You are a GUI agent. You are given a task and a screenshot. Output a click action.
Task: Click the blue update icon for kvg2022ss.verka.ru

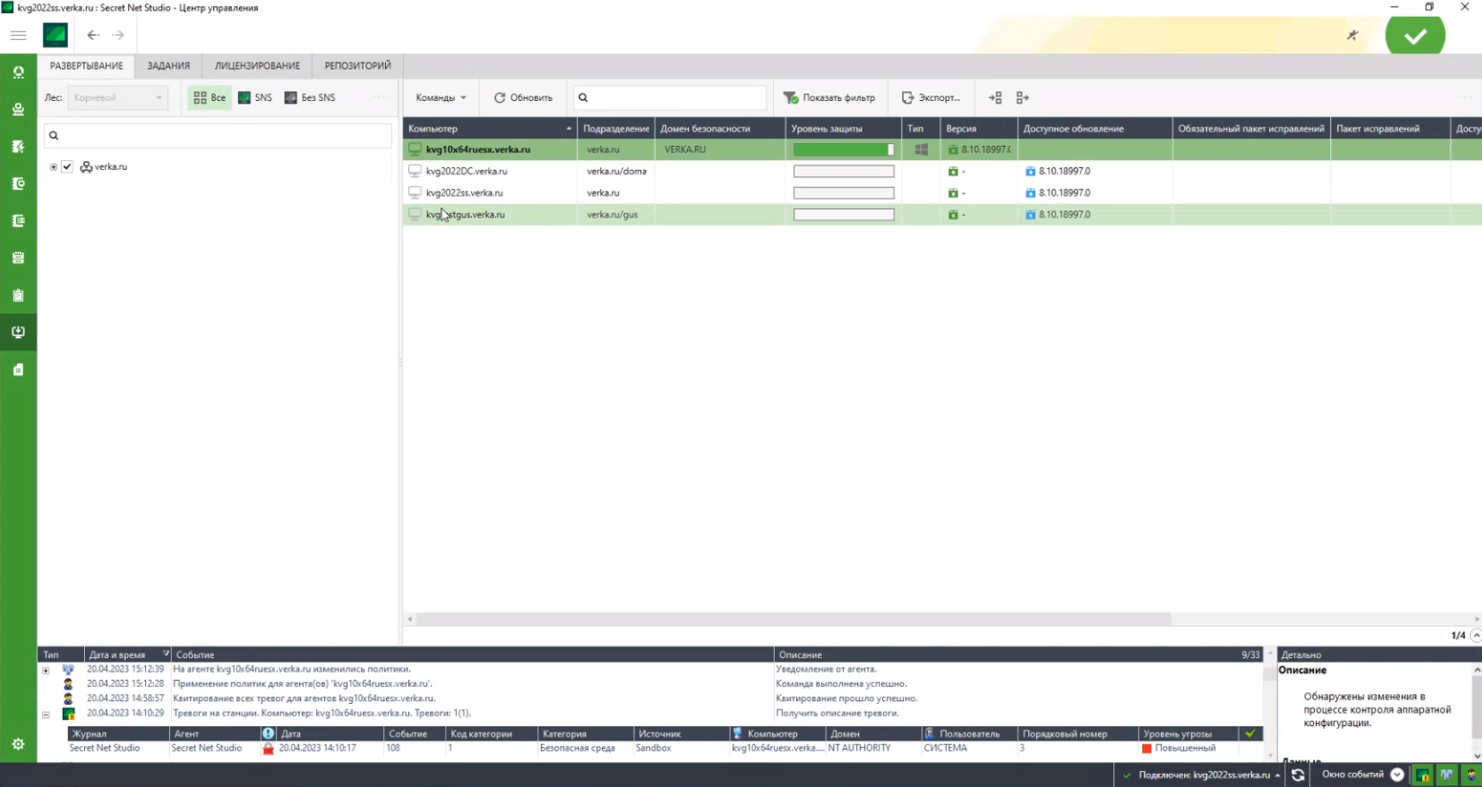[x=1030, y=193]
